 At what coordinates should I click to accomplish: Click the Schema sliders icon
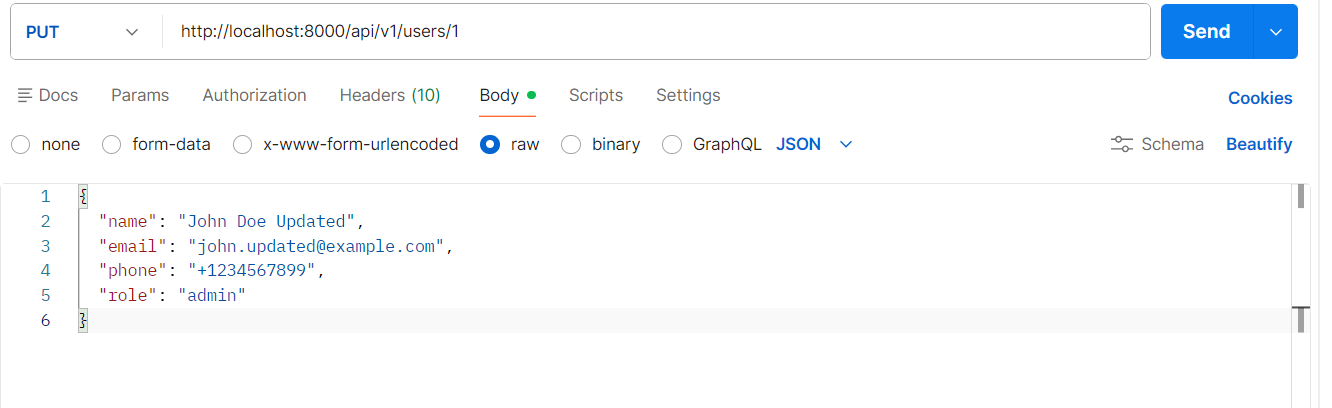(1121, 144)
